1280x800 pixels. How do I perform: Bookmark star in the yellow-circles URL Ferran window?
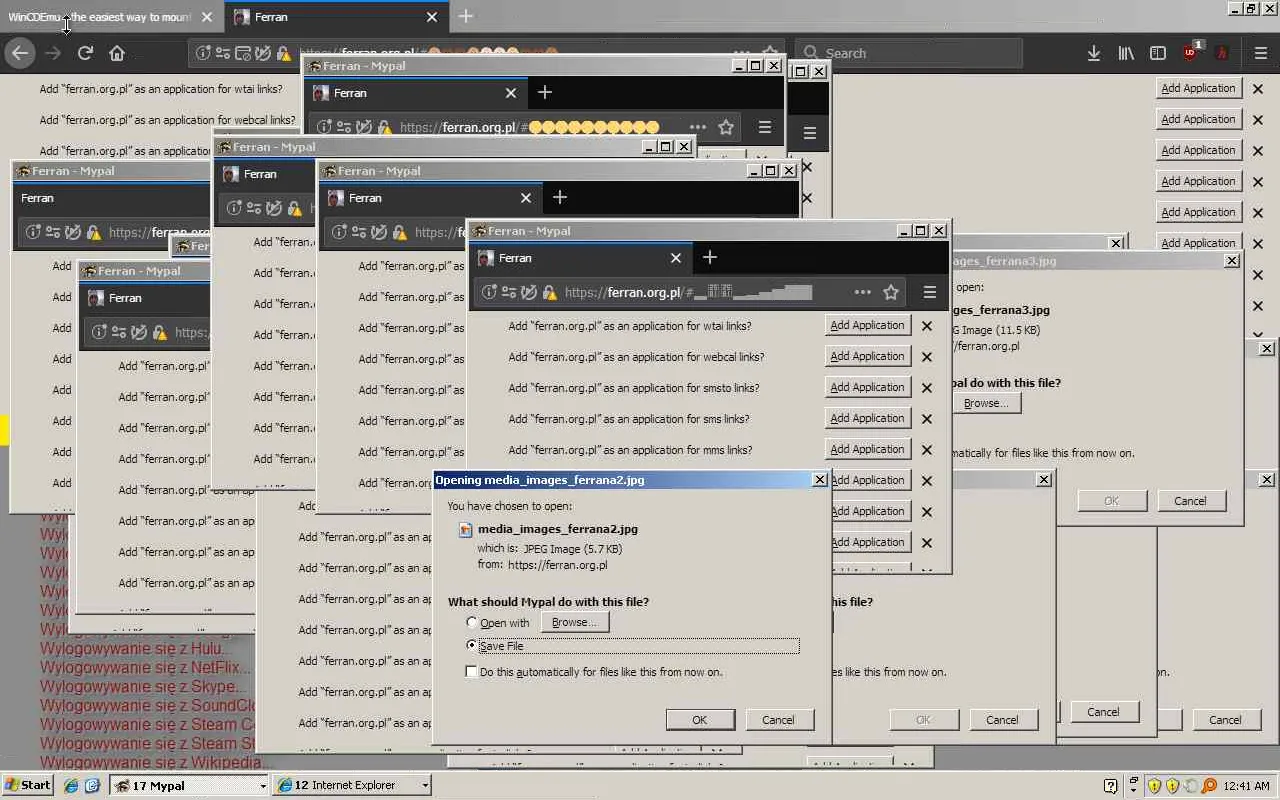[726, 128]
